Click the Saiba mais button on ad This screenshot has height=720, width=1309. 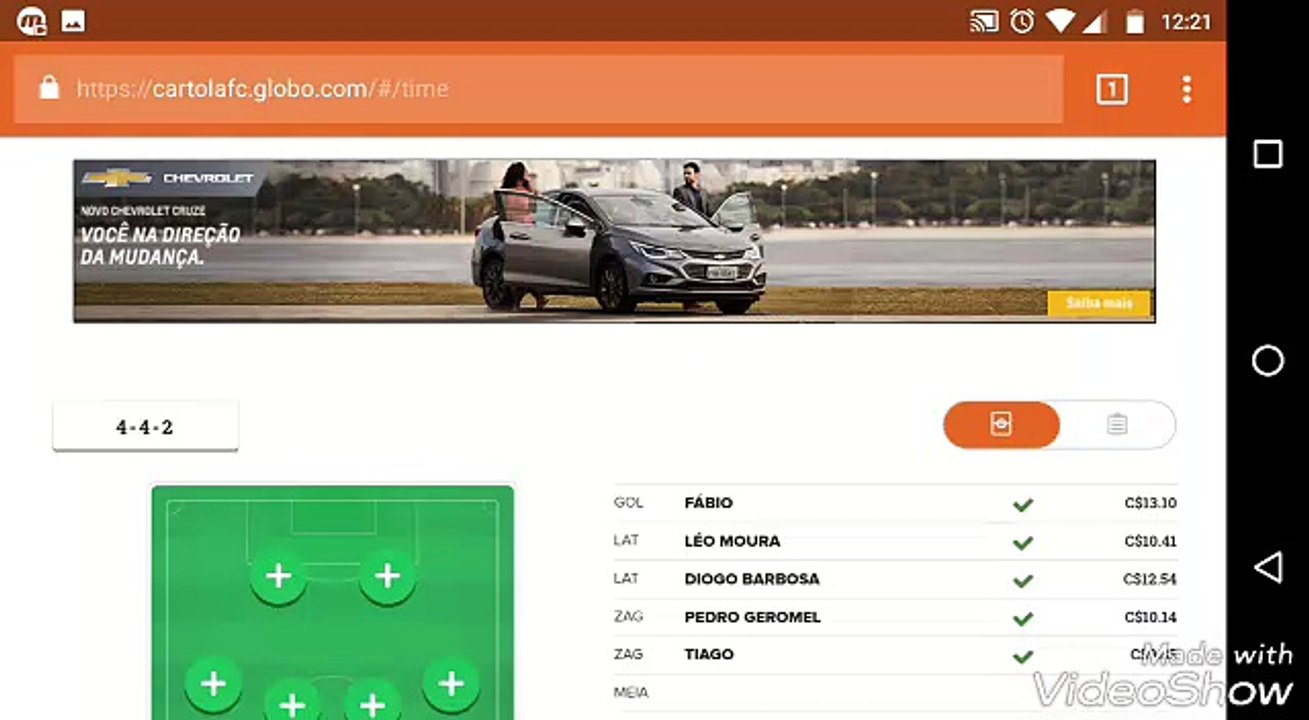[1099, 303]
